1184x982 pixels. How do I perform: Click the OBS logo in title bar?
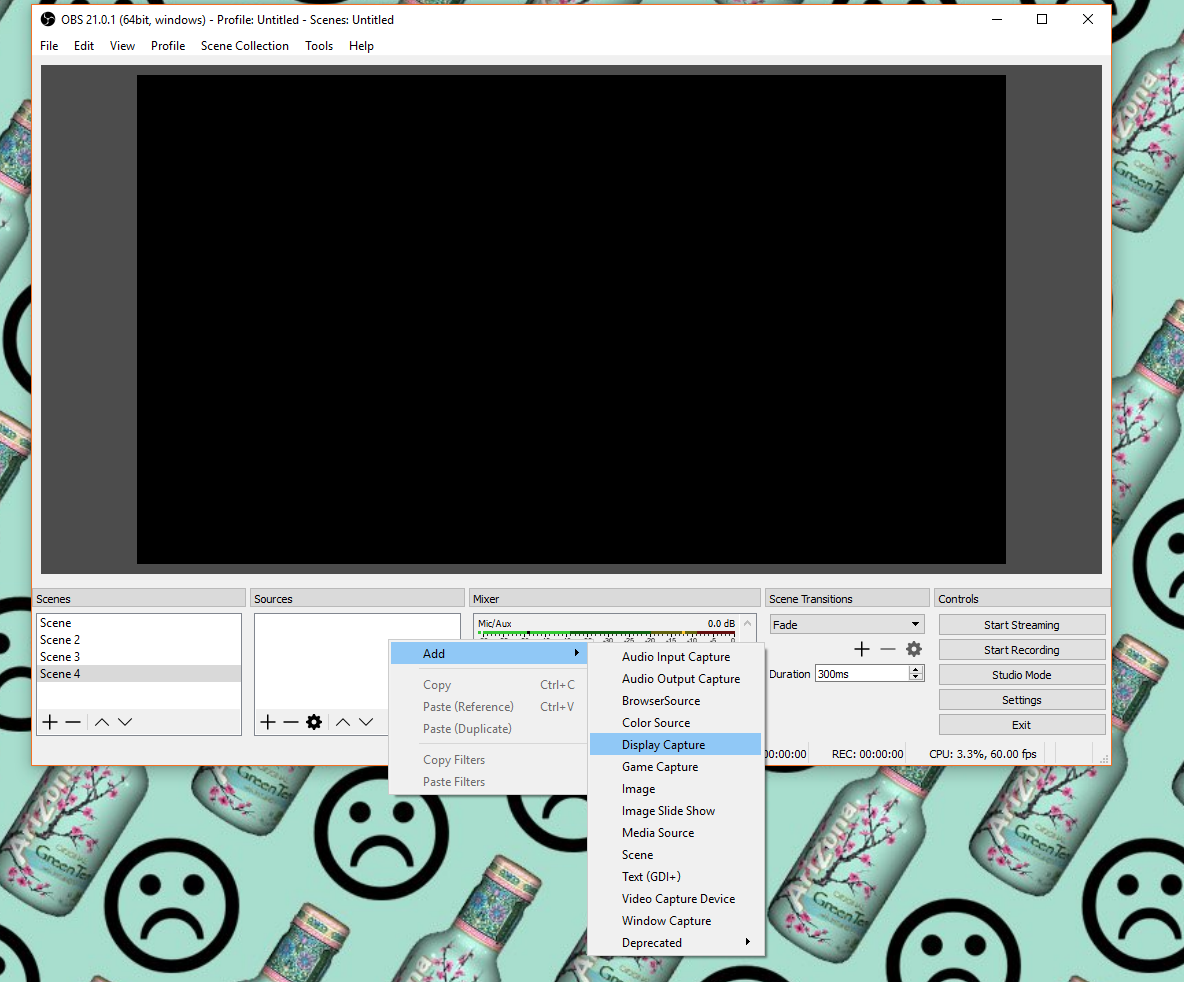point(48,20)
